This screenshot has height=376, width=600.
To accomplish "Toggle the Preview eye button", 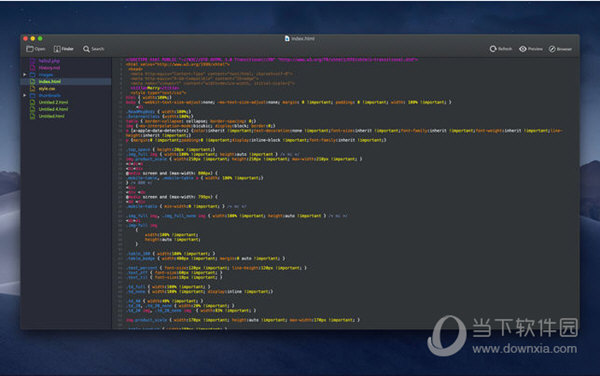I will coord(531,49).
